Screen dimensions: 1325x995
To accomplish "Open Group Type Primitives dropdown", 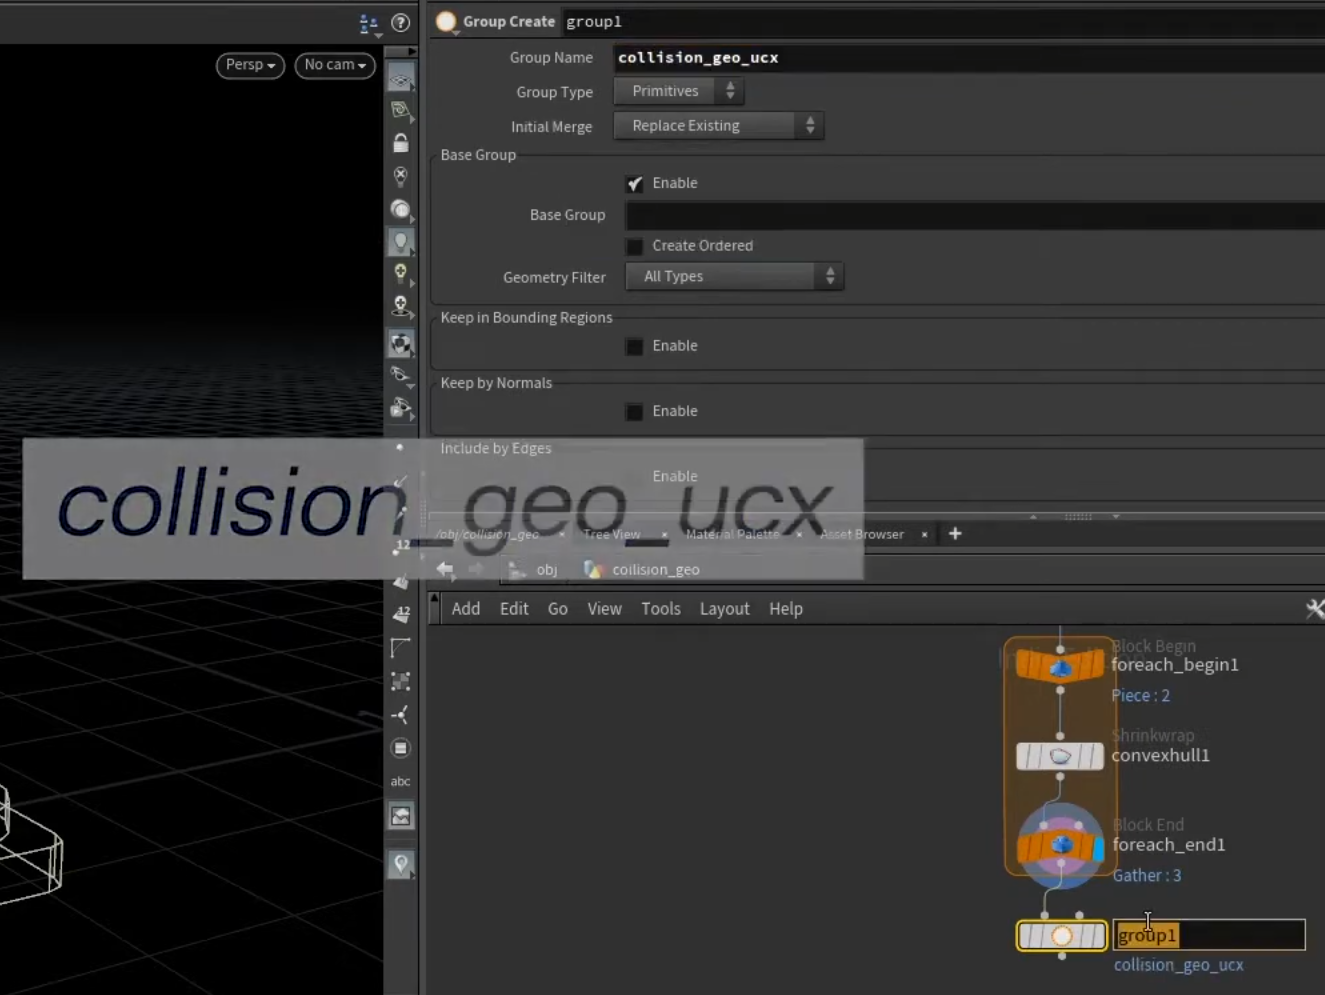I will tap(678, 91).
